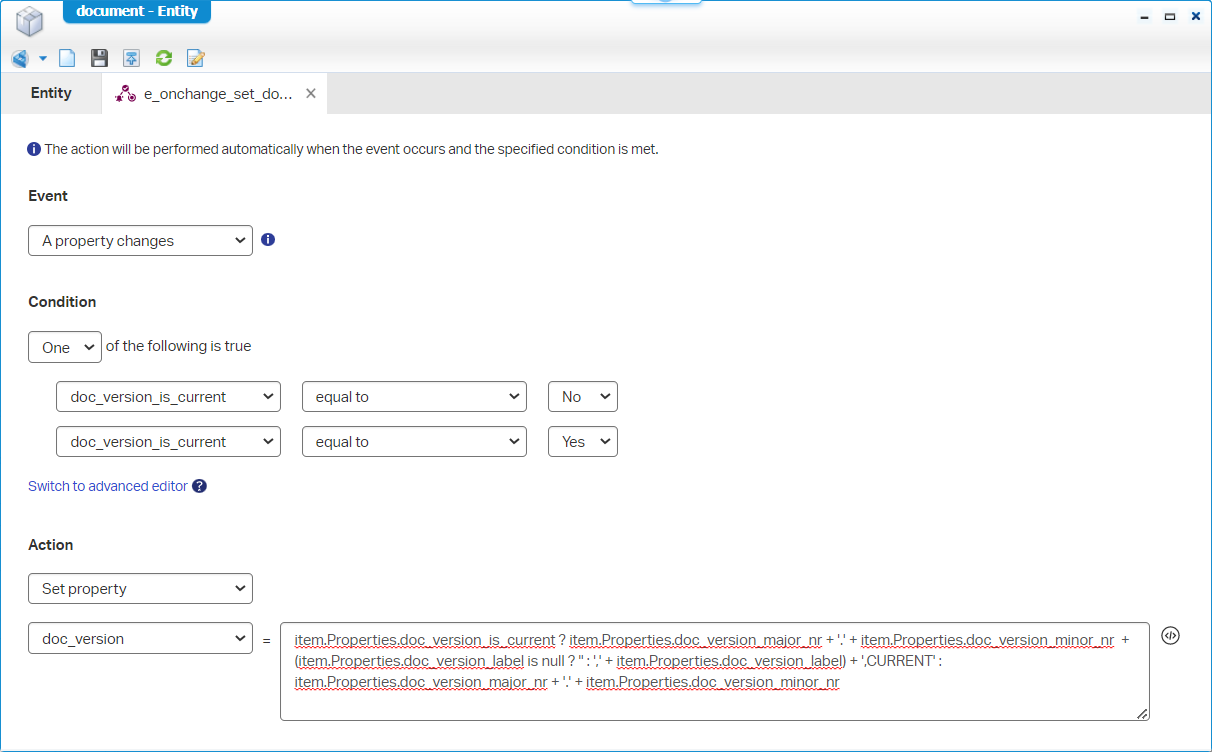Close the e_onchange_set_do... tab

pyautogui.click(x=311, y=93)
